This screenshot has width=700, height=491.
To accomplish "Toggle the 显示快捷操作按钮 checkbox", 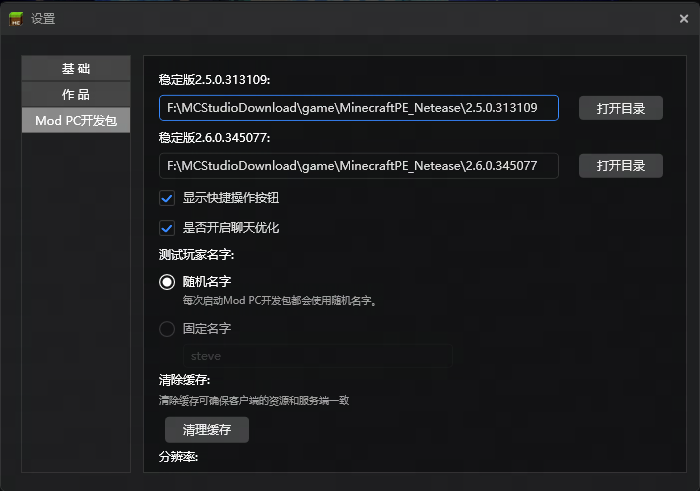I will pos(167,198).
